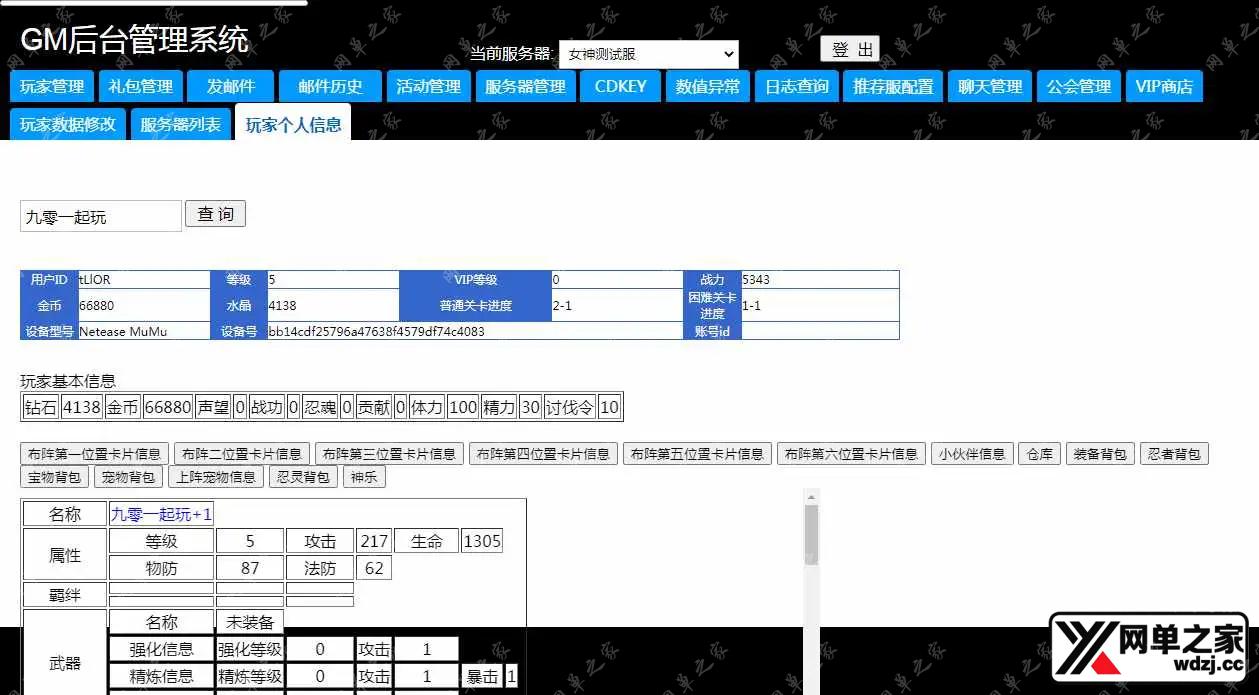
Task: Open the VIP商店 tab
Action: (x=1163, y=87)
